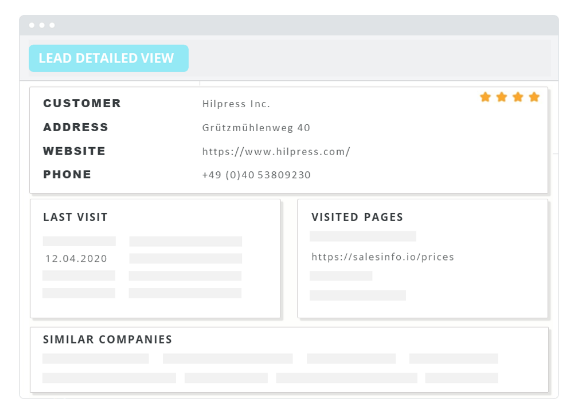Open the Lead Detailed View tab
Viewport: 568px width, 404px height.
pyautogui.click(x=109, y=58)
